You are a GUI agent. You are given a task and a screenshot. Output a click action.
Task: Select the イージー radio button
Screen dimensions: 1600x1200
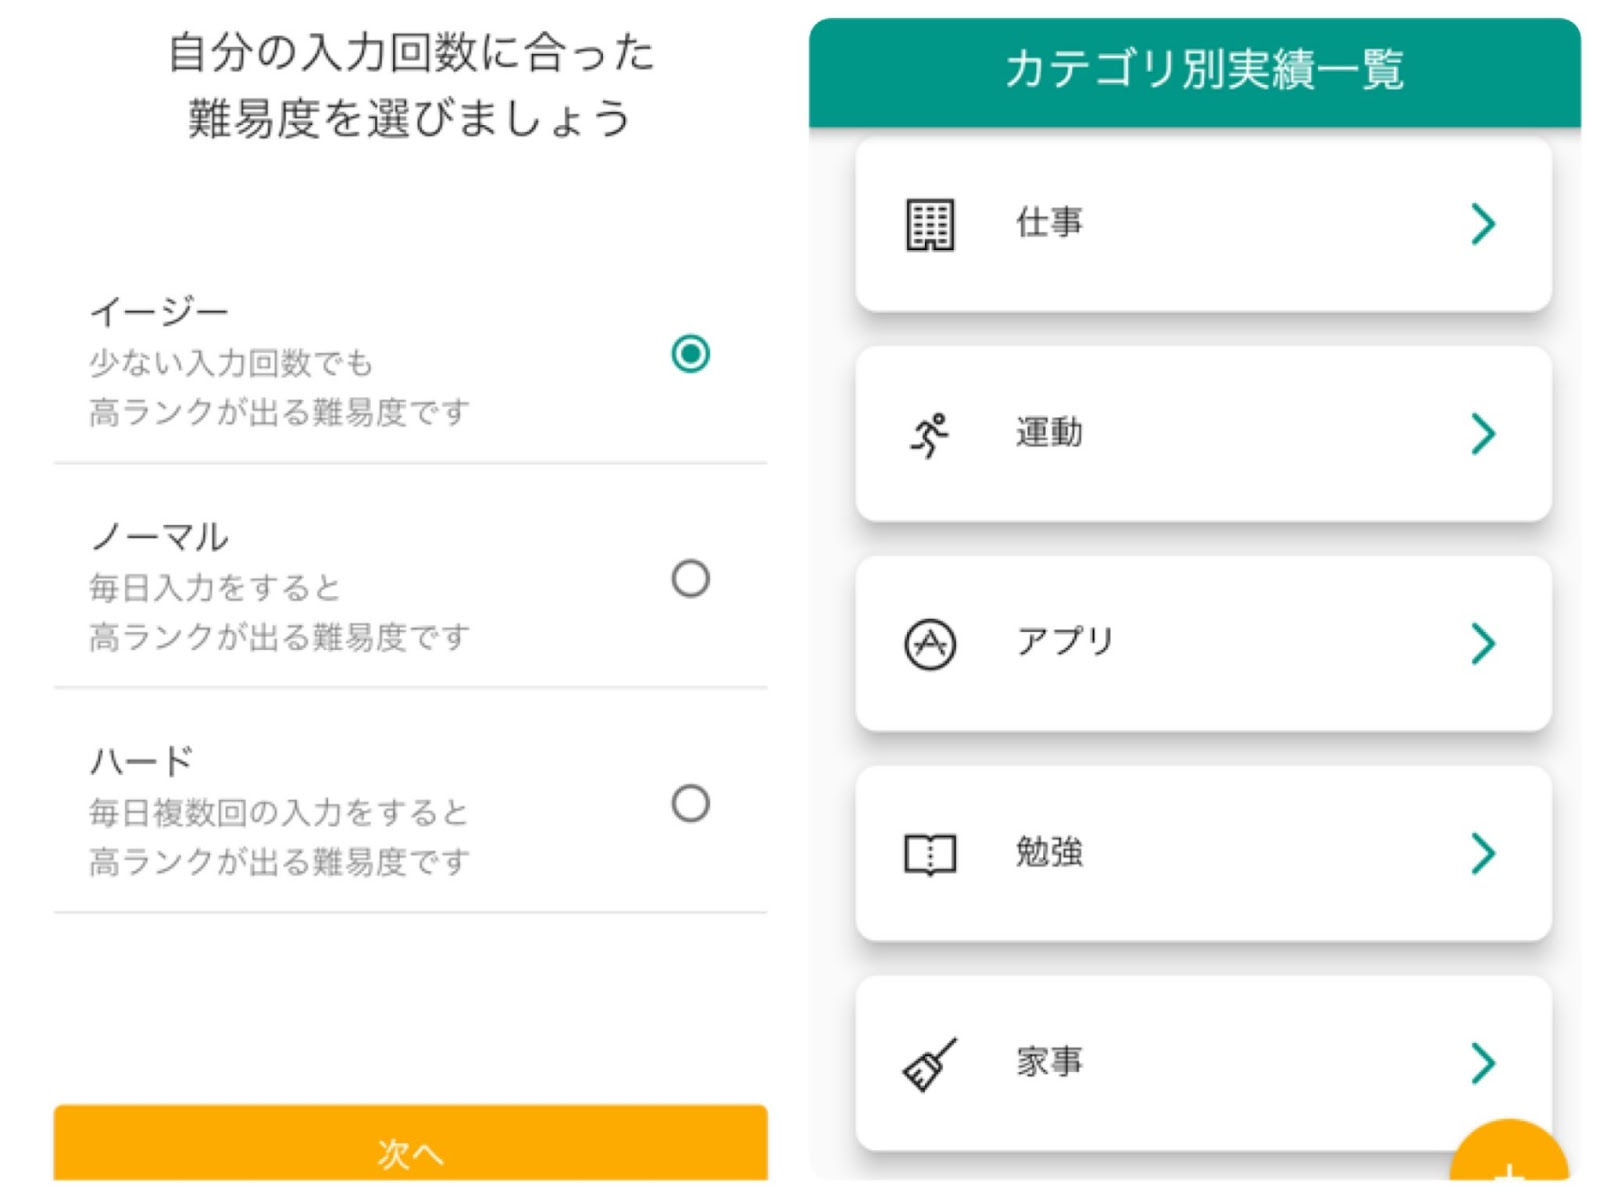click(x=690, y=354)
